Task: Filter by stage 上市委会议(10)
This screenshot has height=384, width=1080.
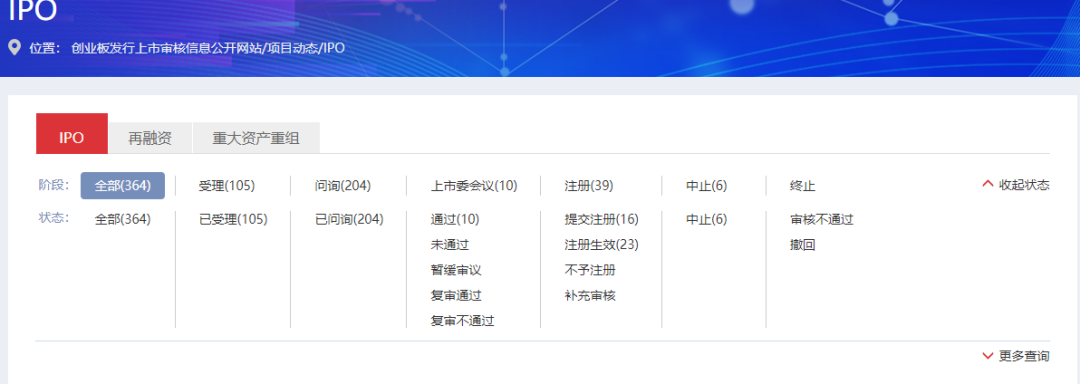Action: click(x=474, y=186)
